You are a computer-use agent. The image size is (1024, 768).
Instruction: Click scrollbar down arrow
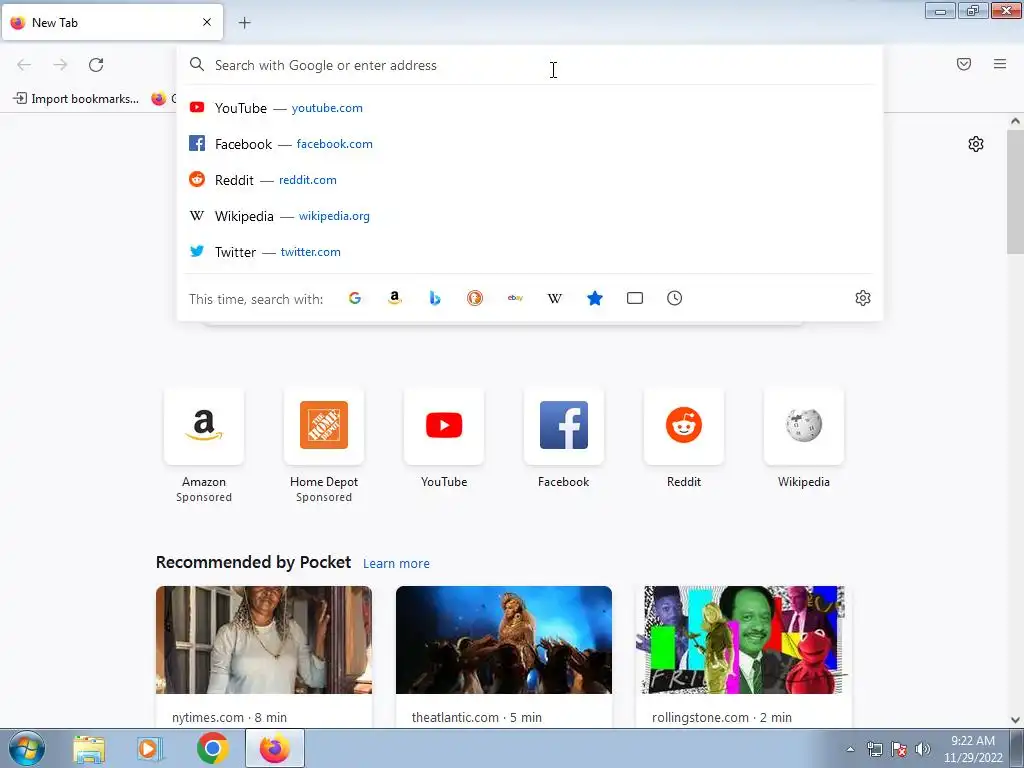tap(1015, 720)
